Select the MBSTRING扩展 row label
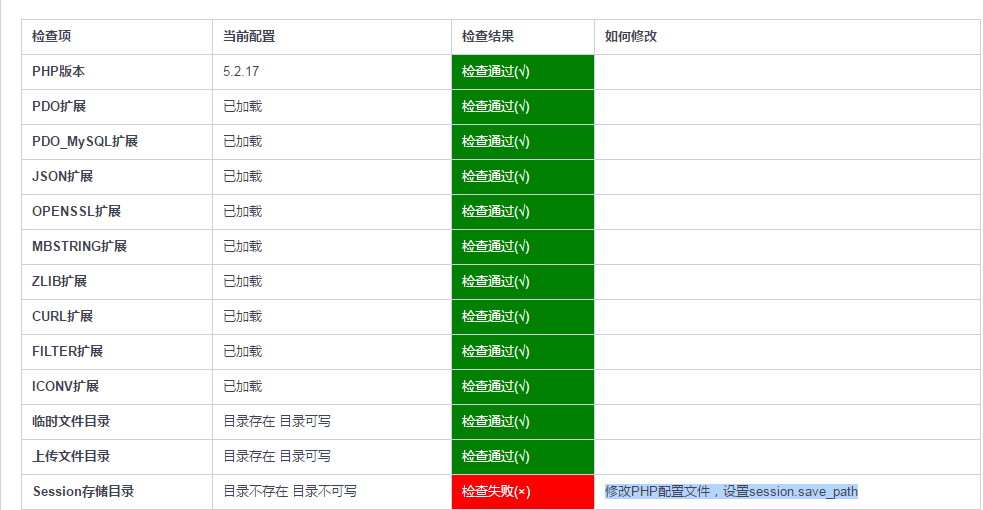Viewport: 983px width, 510px height. pos(80,247)
